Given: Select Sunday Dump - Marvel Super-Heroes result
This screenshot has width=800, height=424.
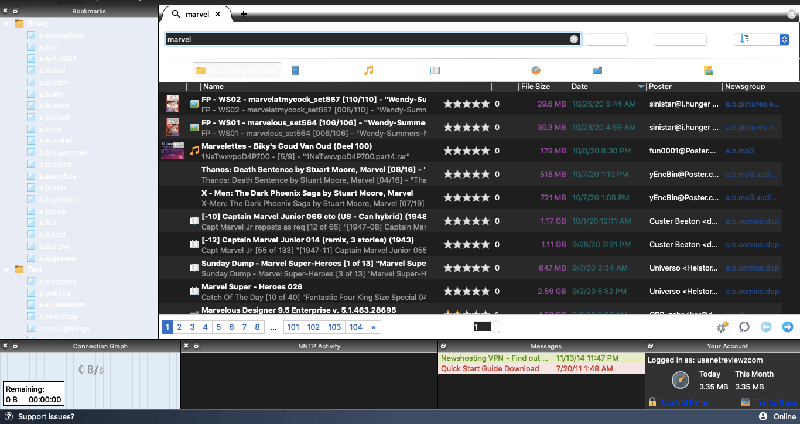Looking at the screenshot, I should 470,268.
